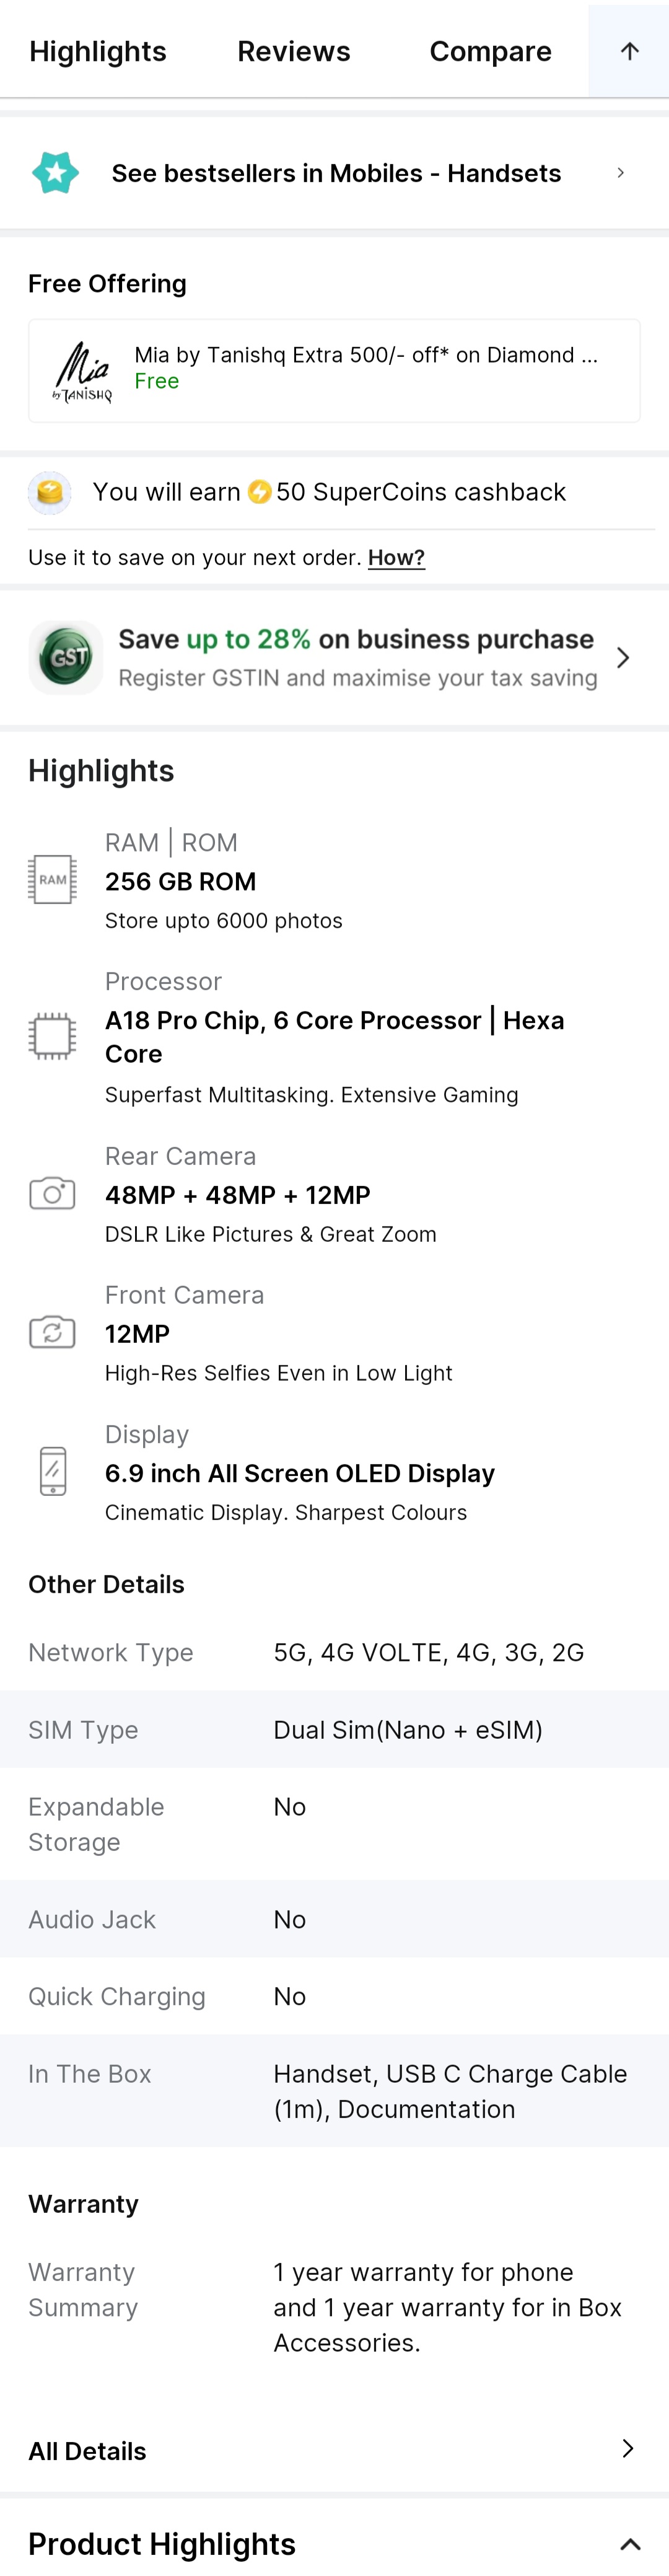
Task: Open the All Details row
Action: [335, 2450]
